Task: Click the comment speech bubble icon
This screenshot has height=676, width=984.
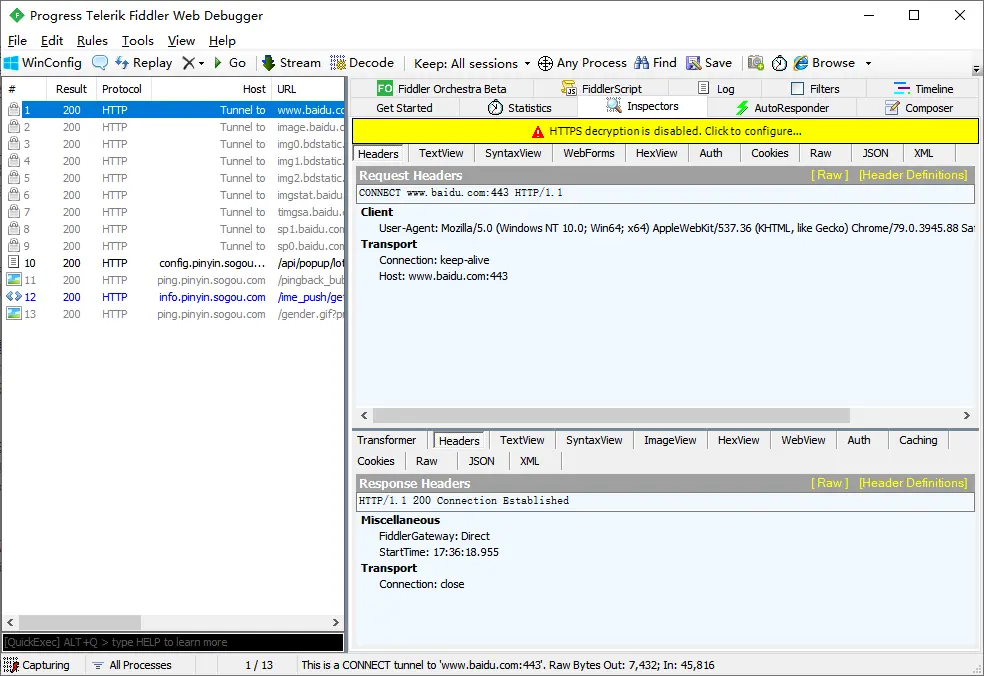Action: point(100,63)
